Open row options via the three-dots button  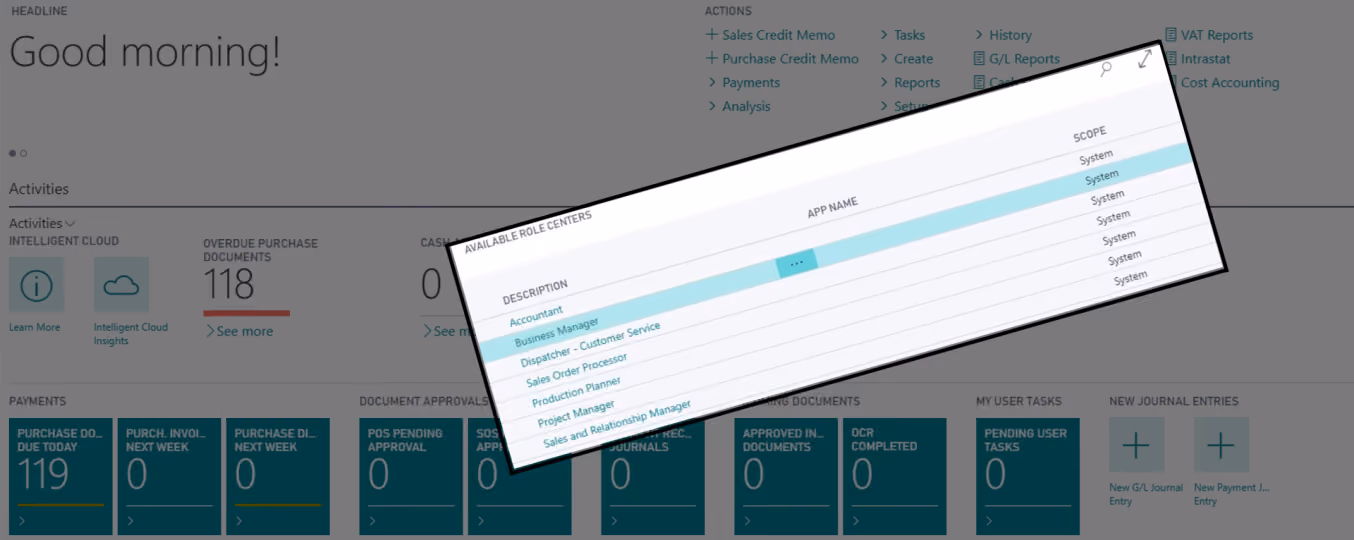(x=797, y=262)
